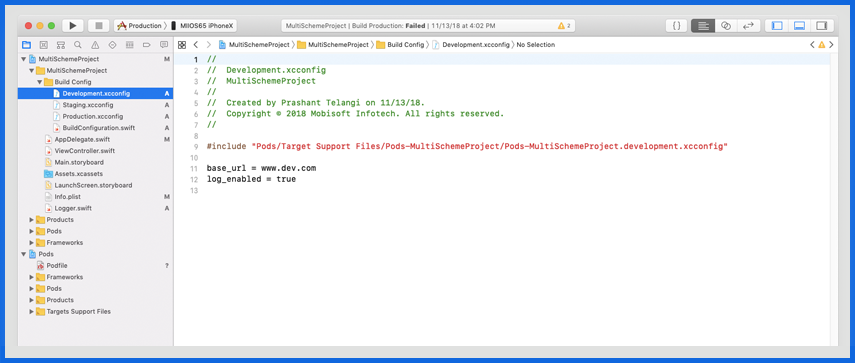The width and height of the screenshot is (855, 363).
Task: Click line number 9 in gutter
Action: 195,147
